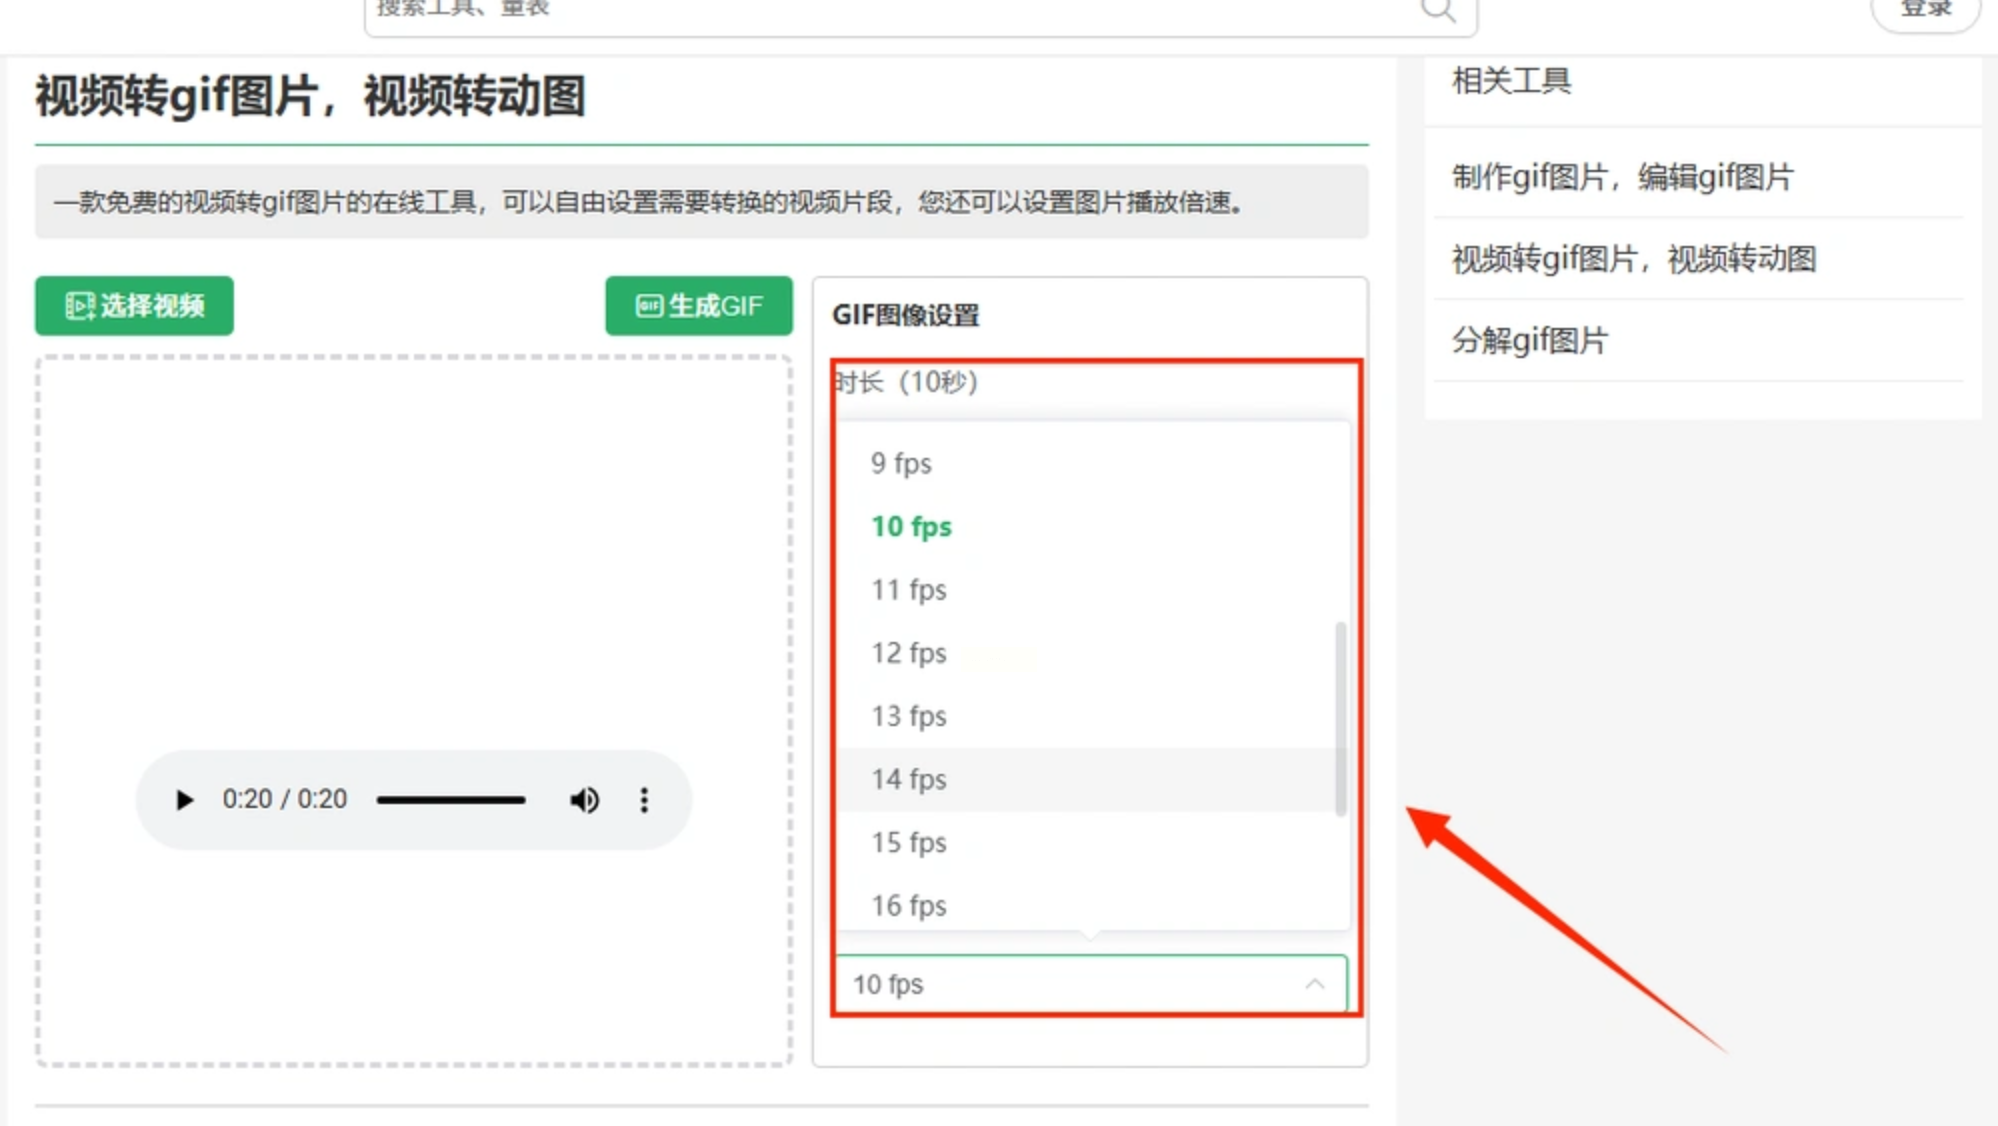This screenshot has height=1126, width=1998.
Task: Pick 14 fps frame rate
Action: [x=908, y=779]
